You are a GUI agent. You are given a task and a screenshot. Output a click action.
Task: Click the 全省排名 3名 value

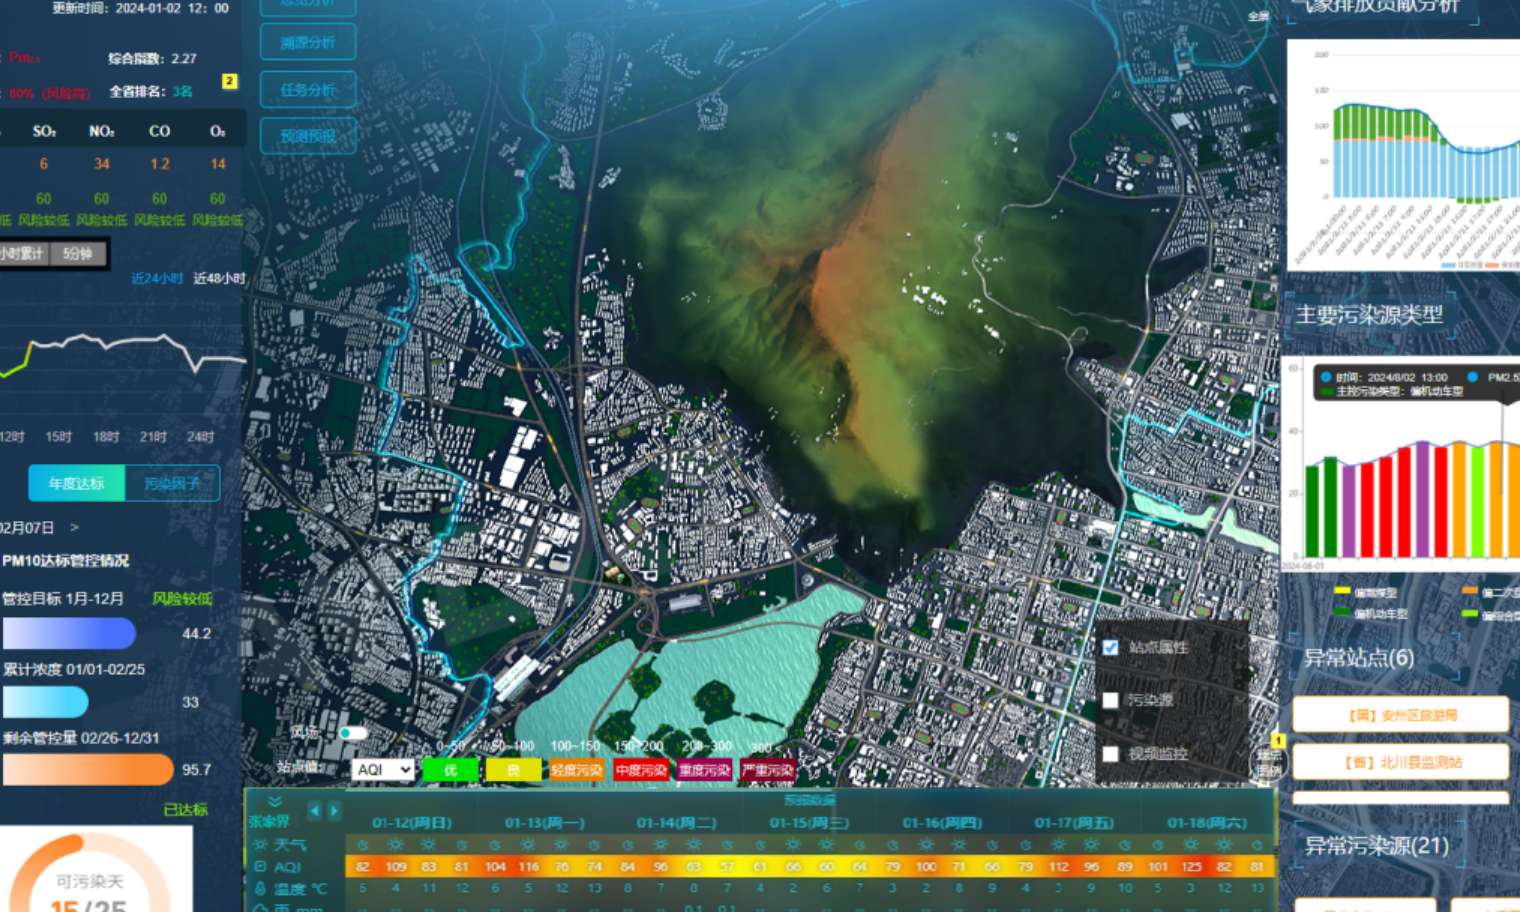coord(151,91)
